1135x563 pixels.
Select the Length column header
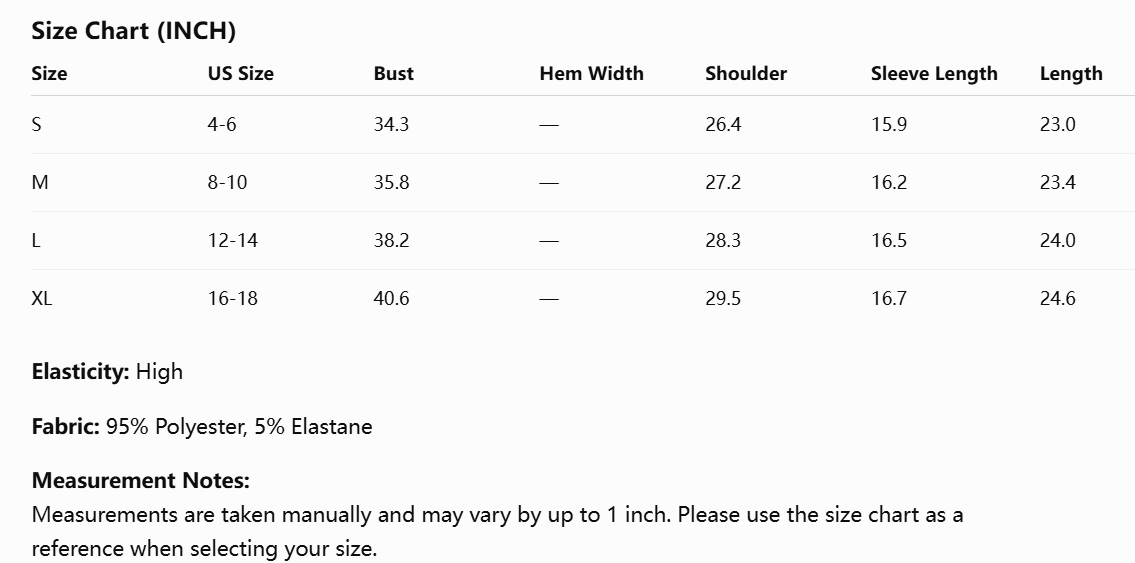click(x=1071, y=74)
